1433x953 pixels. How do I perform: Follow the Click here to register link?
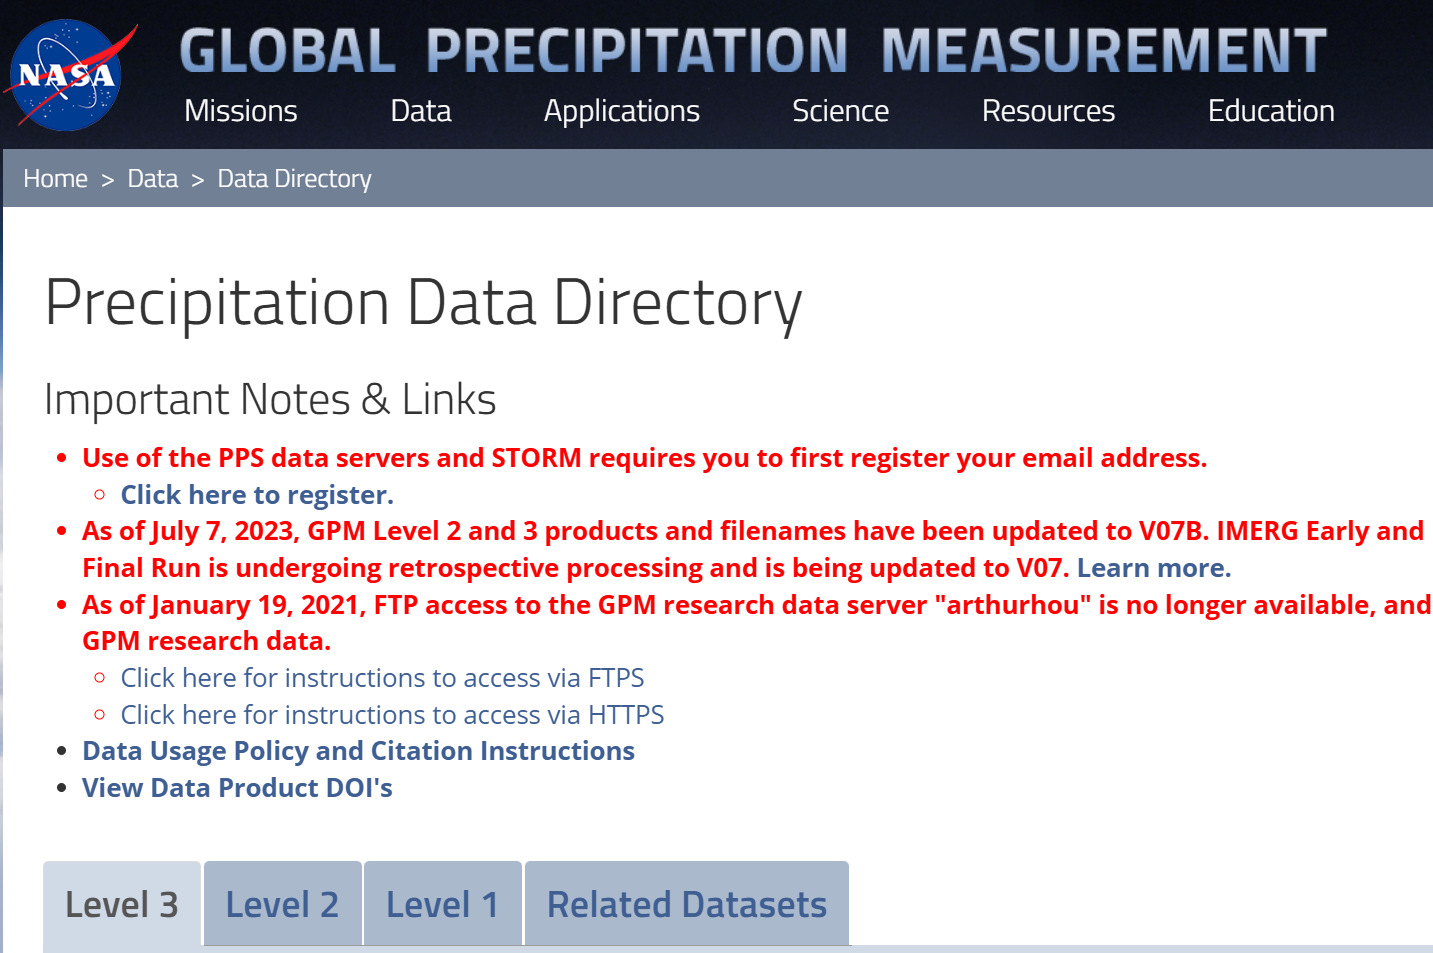(x=257, y=495)
